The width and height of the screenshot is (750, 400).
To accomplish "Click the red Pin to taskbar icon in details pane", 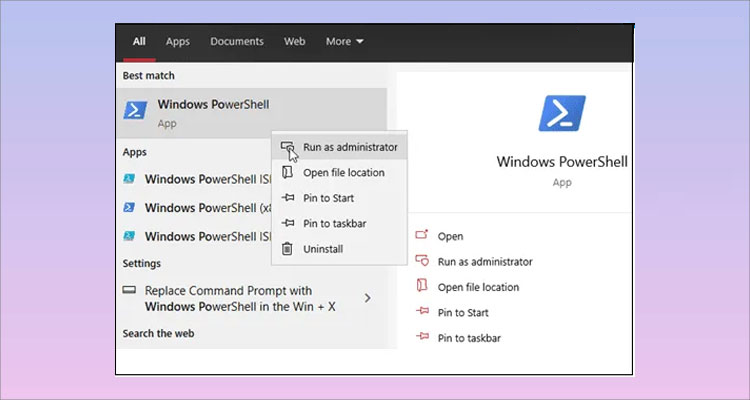I will pyautogui.click(x=422, y=336).
